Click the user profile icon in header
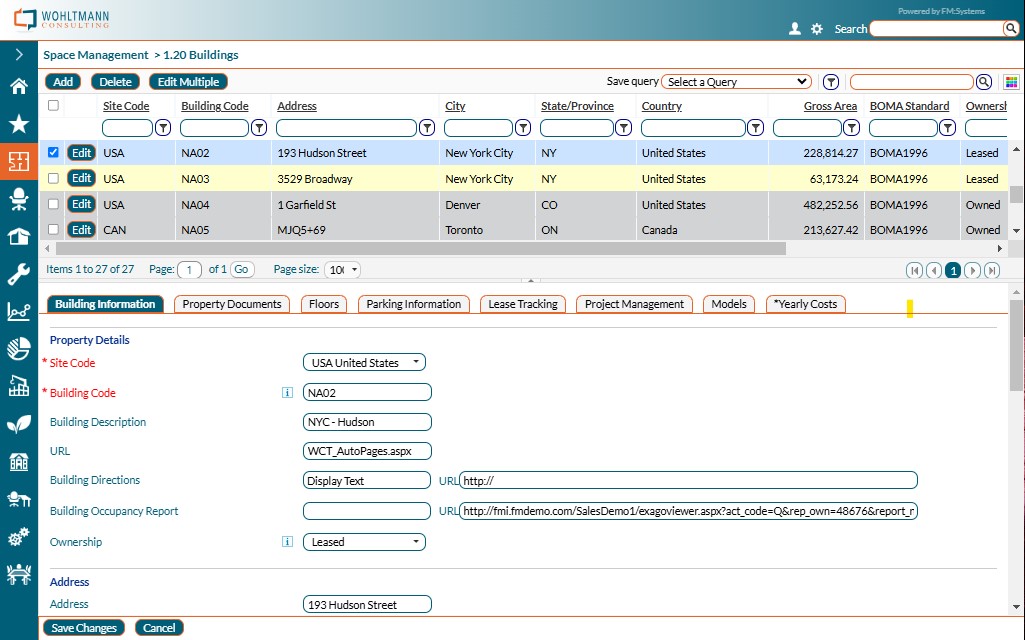1025x640 pixels. pyautogui.click(x=795, y=29)
